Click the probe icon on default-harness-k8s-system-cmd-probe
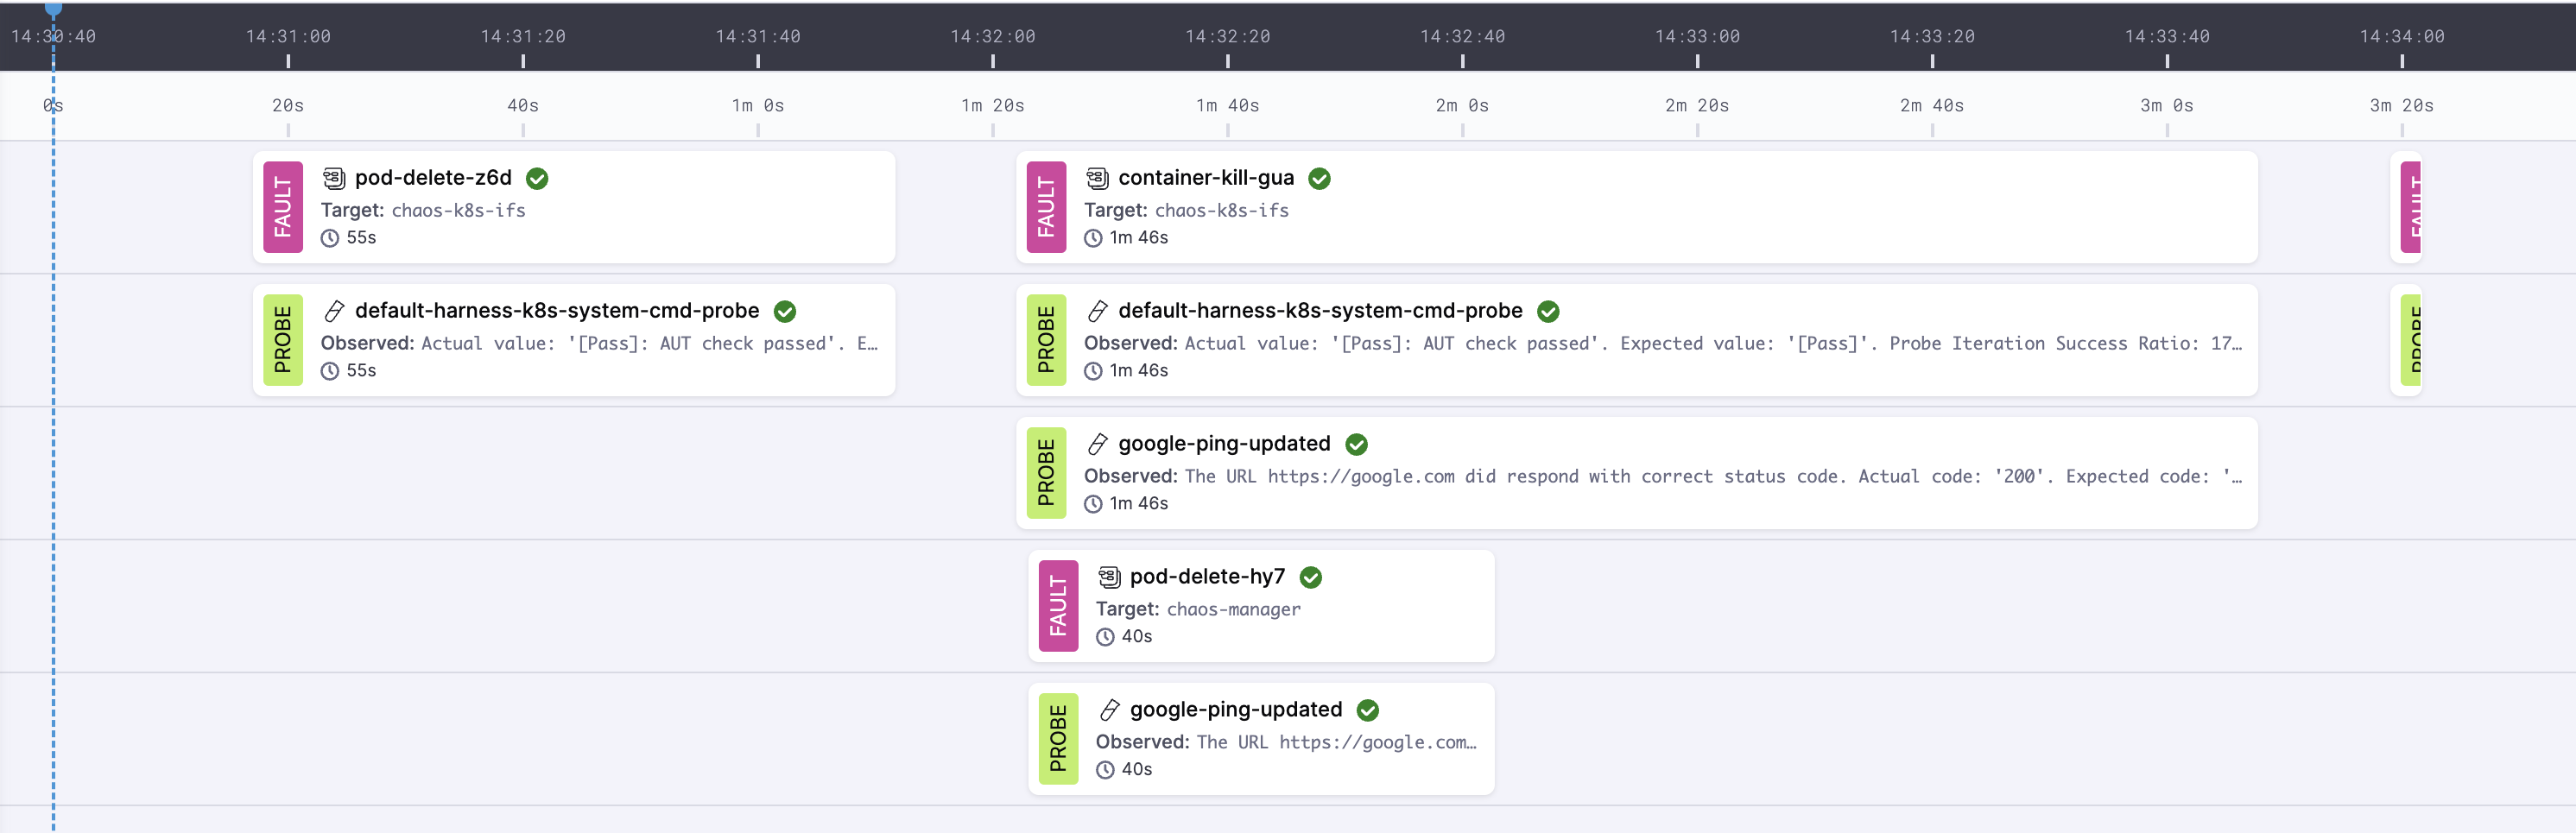This screenshot has height=833, width=2576. [x=336, y=310]
